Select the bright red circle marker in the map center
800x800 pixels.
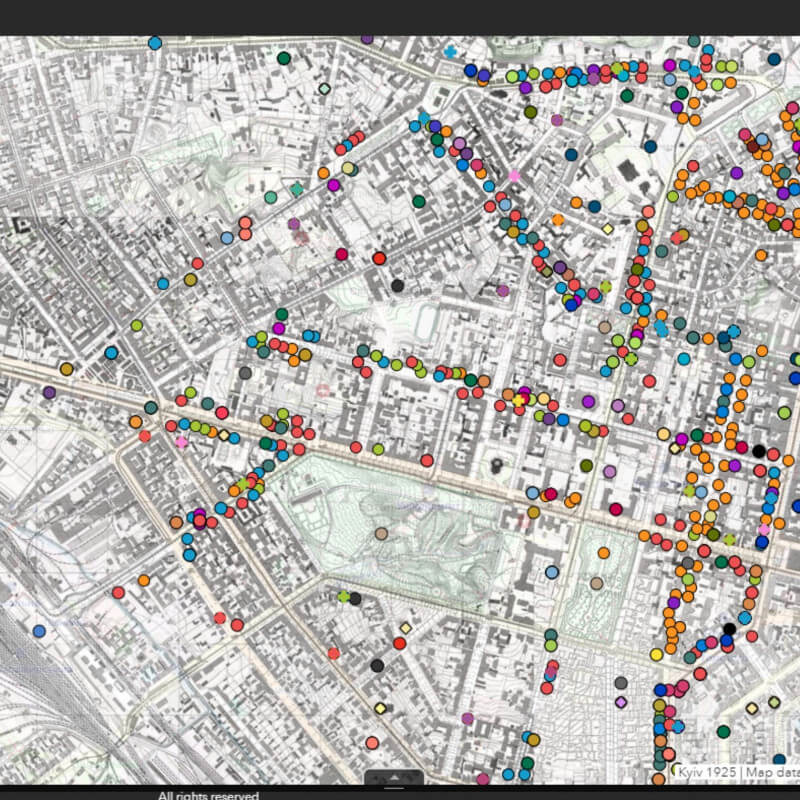379,258
